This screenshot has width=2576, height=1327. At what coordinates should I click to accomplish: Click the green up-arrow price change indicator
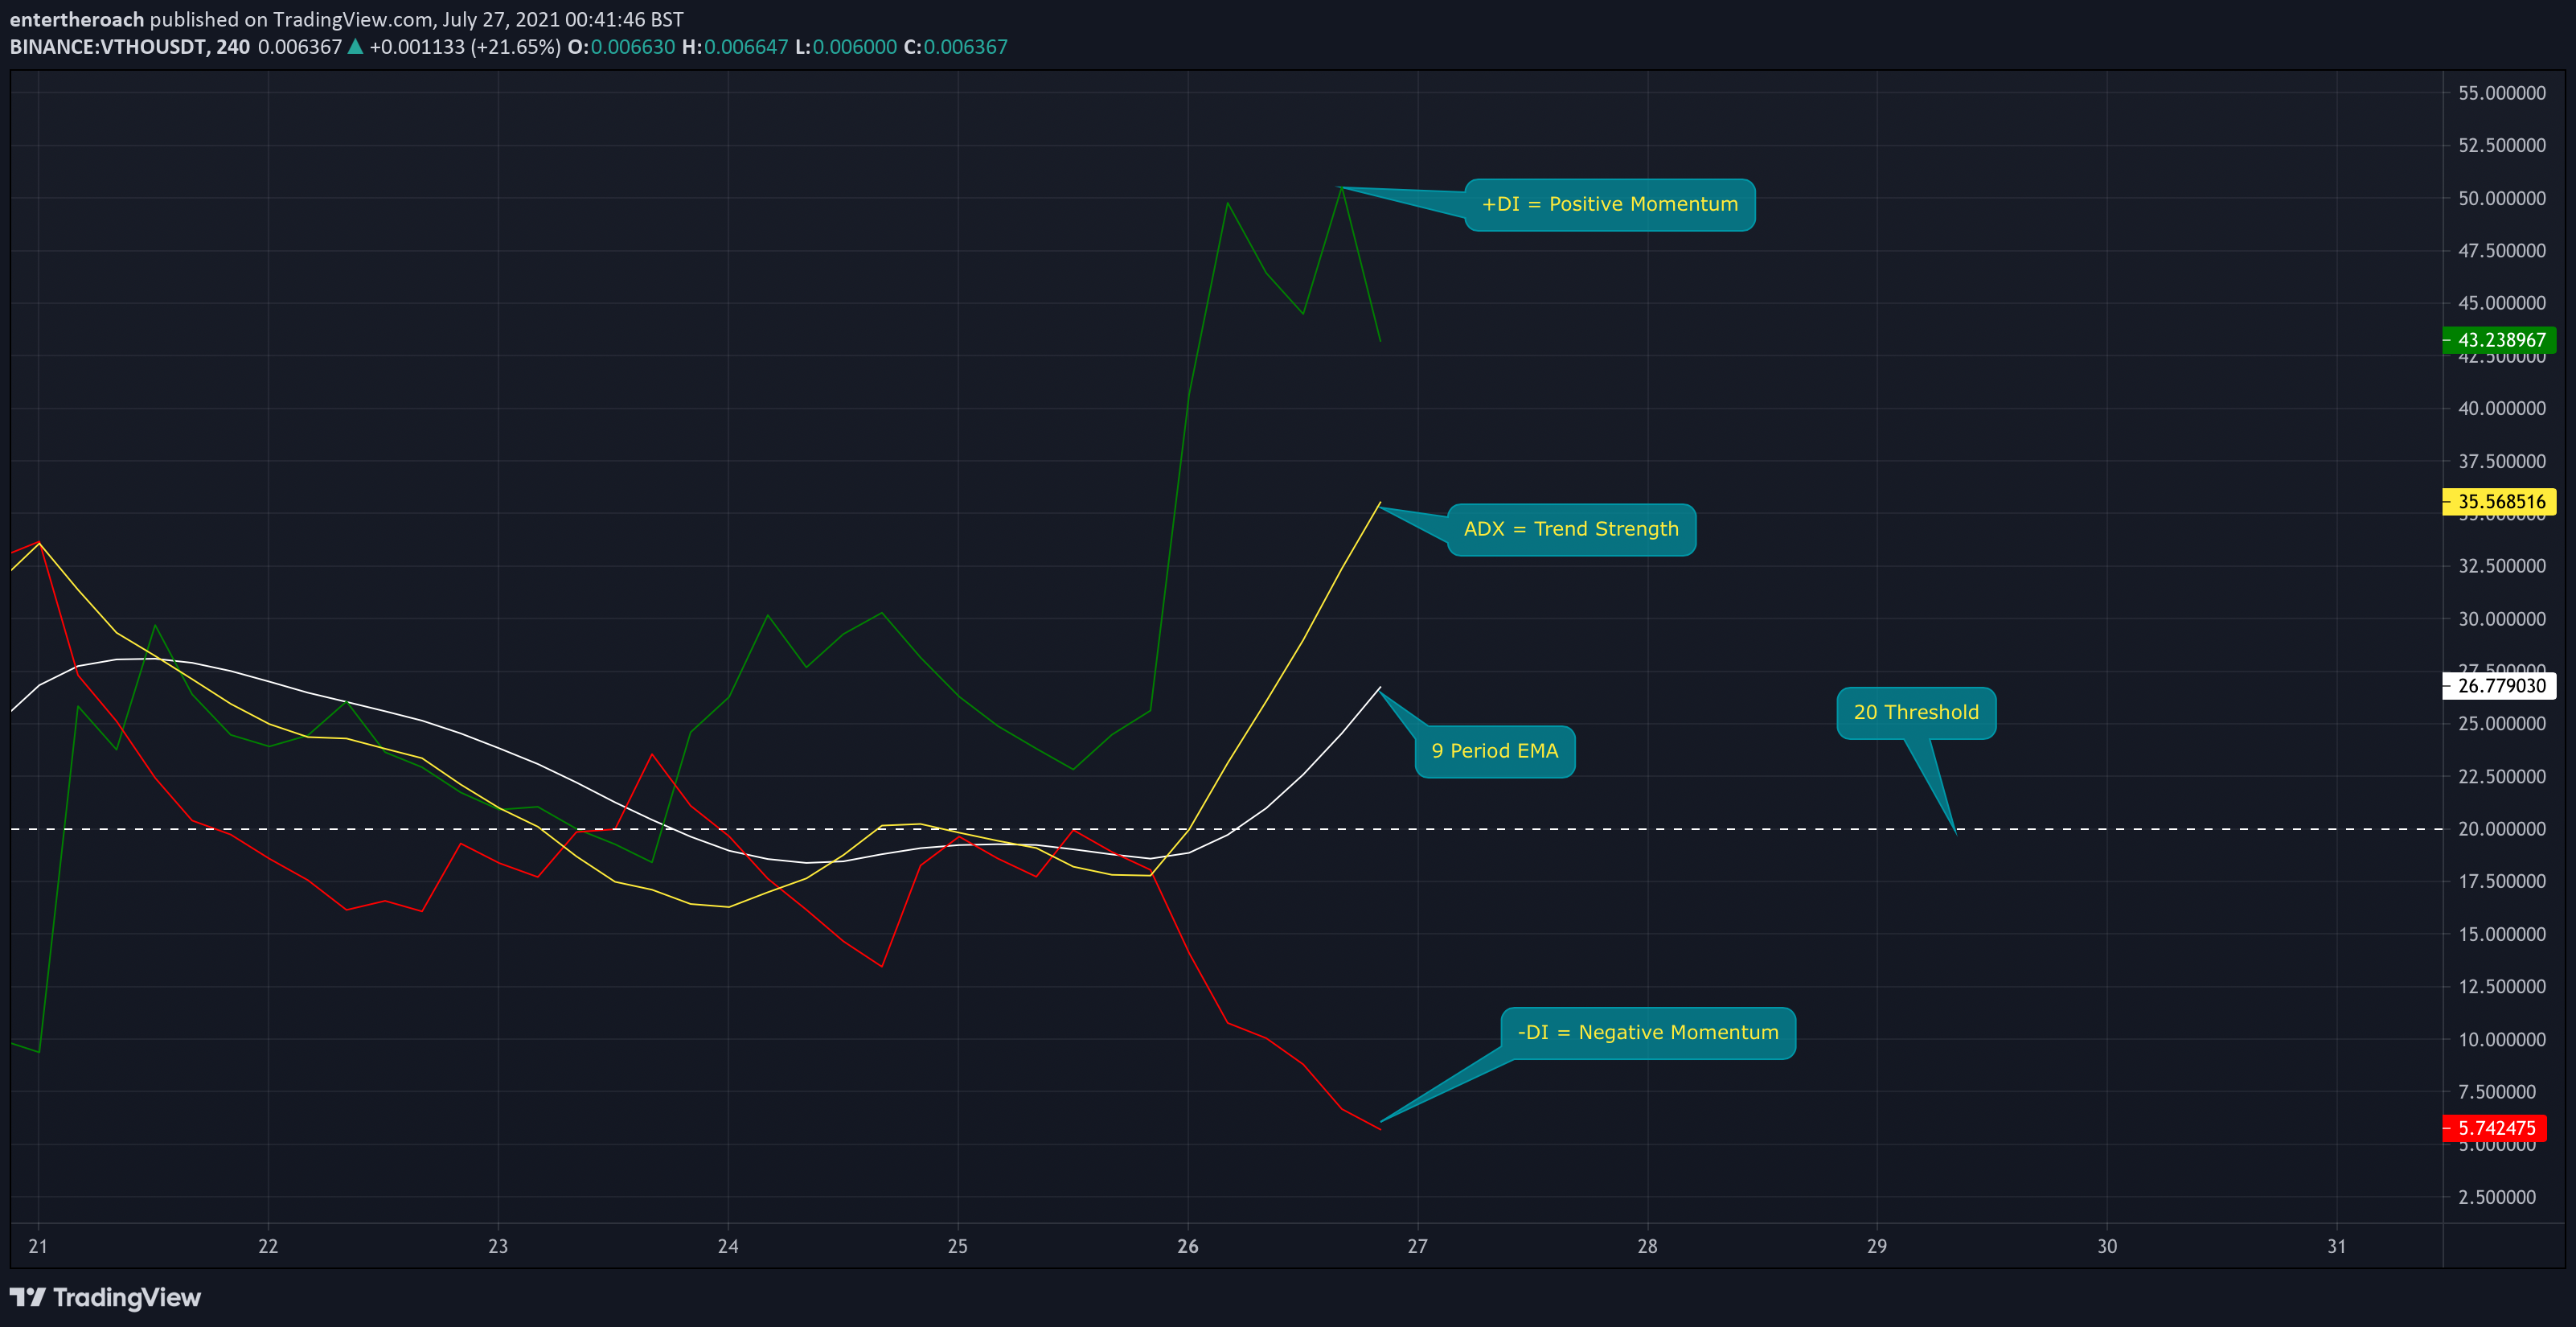tap(355, 46)
